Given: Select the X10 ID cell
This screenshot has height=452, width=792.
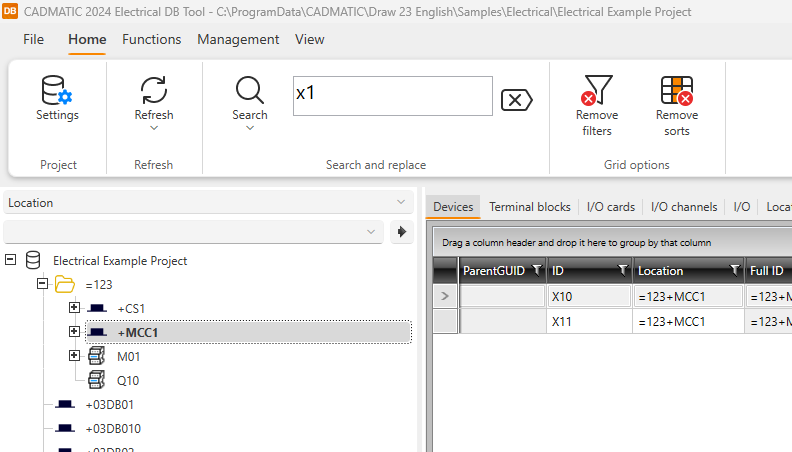Looking at the screenshot, I should pyautogui.click(x=589, y=296).
